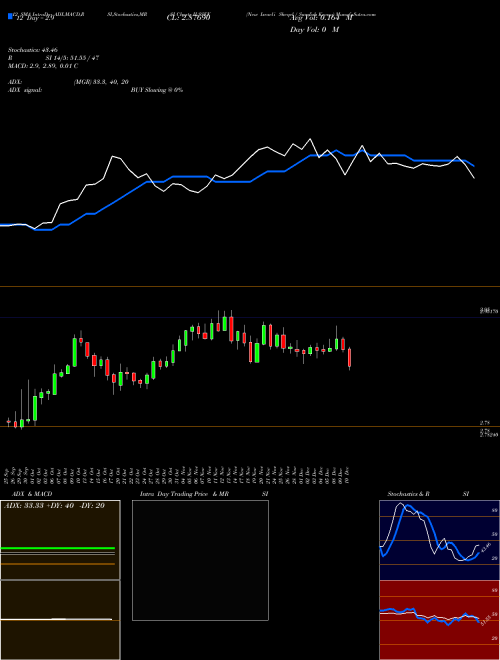Click the 'Intra Day Trading Price & MR' heading

(184, 494)
